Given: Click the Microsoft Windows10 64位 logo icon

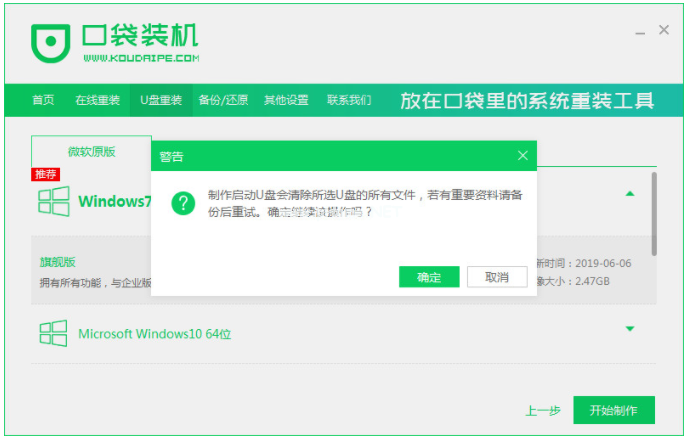Looking at the screenshot, I should 53,333.
